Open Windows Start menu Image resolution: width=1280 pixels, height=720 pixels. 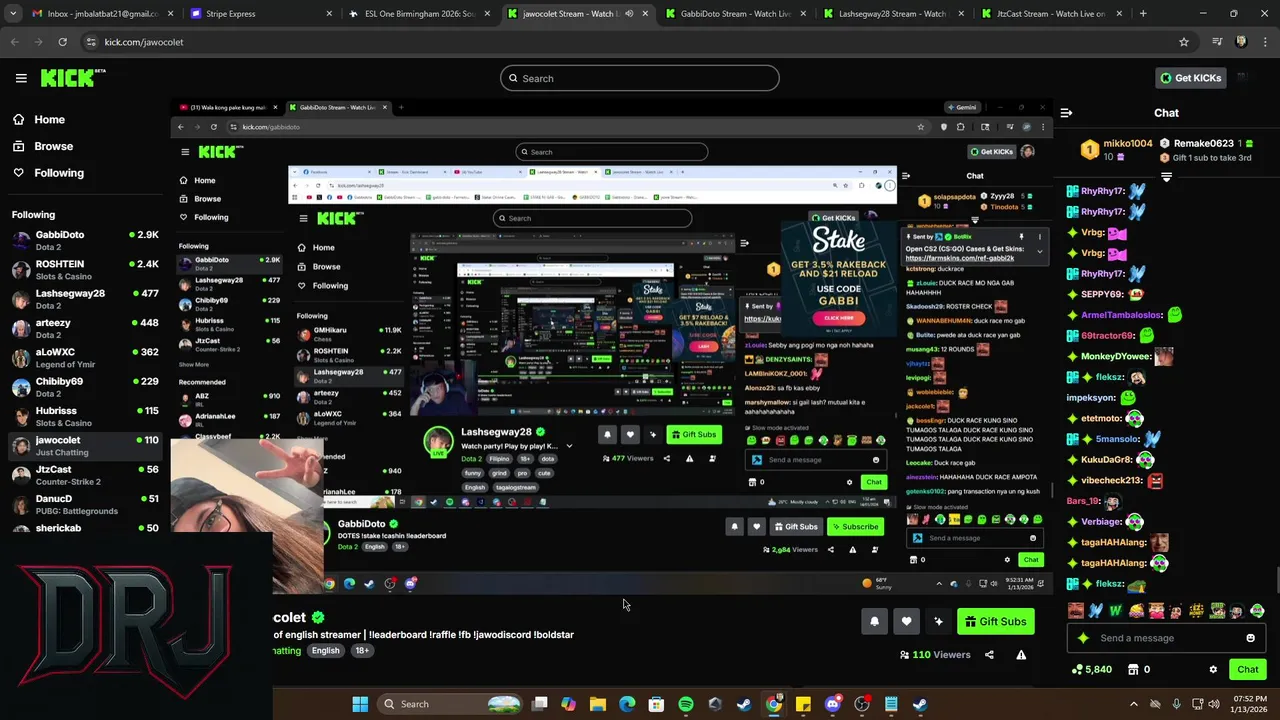point(360,704)
